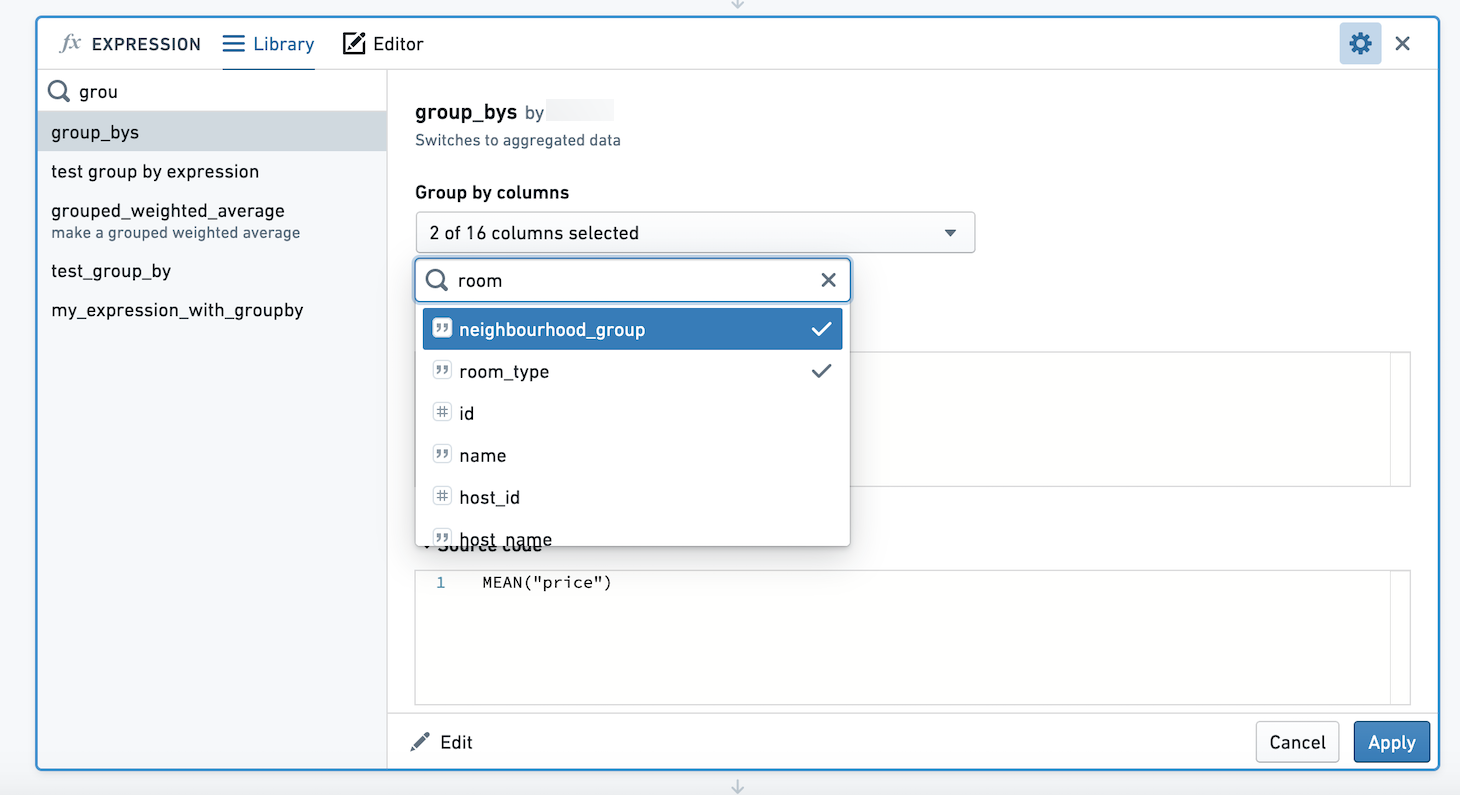Select 'test group by expression' entry
Viewport: 1460px width, 795px height.
click(x=212, y=171)
